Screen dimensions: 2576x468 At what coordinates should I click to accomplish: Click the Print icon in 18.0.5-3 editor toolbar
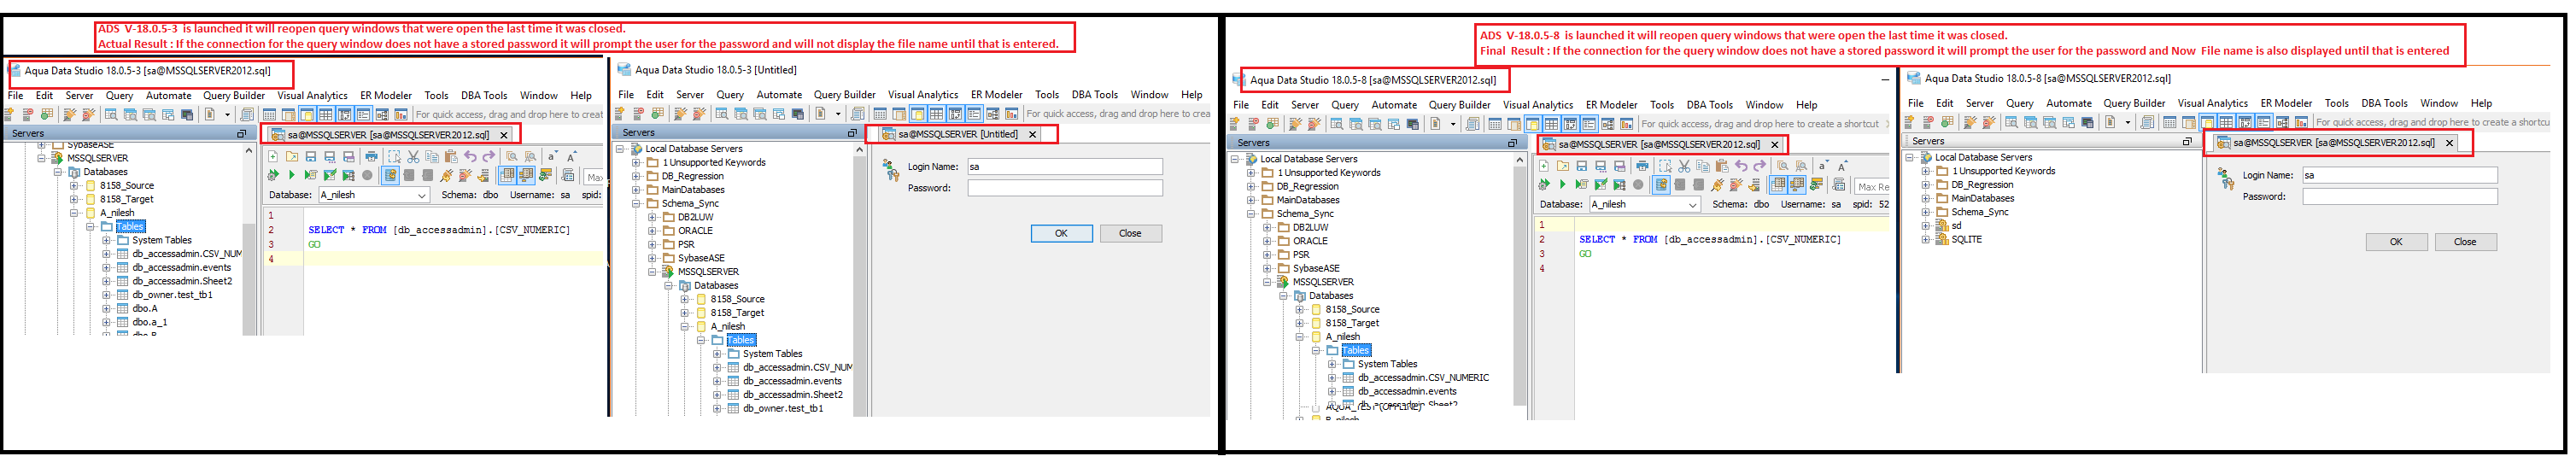tap(372, 157)
